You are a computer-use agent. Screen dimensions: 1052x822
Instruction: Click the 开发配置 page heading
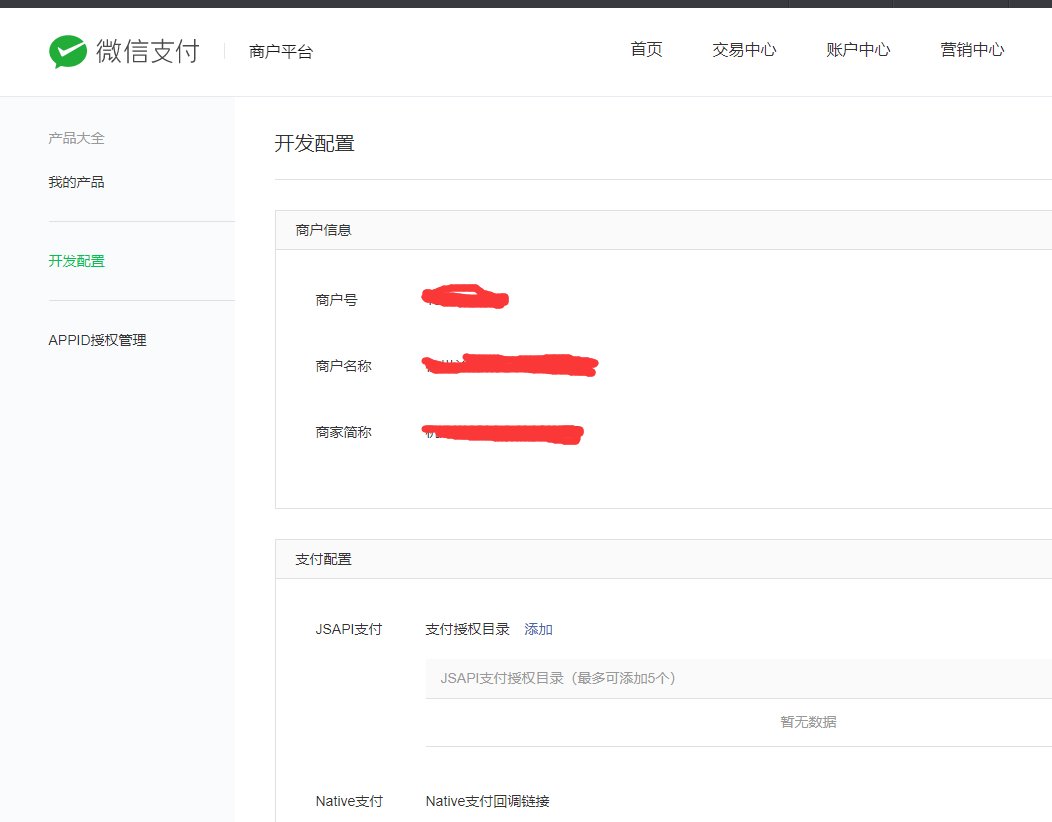pyautogui.click(x=315, y=144)
